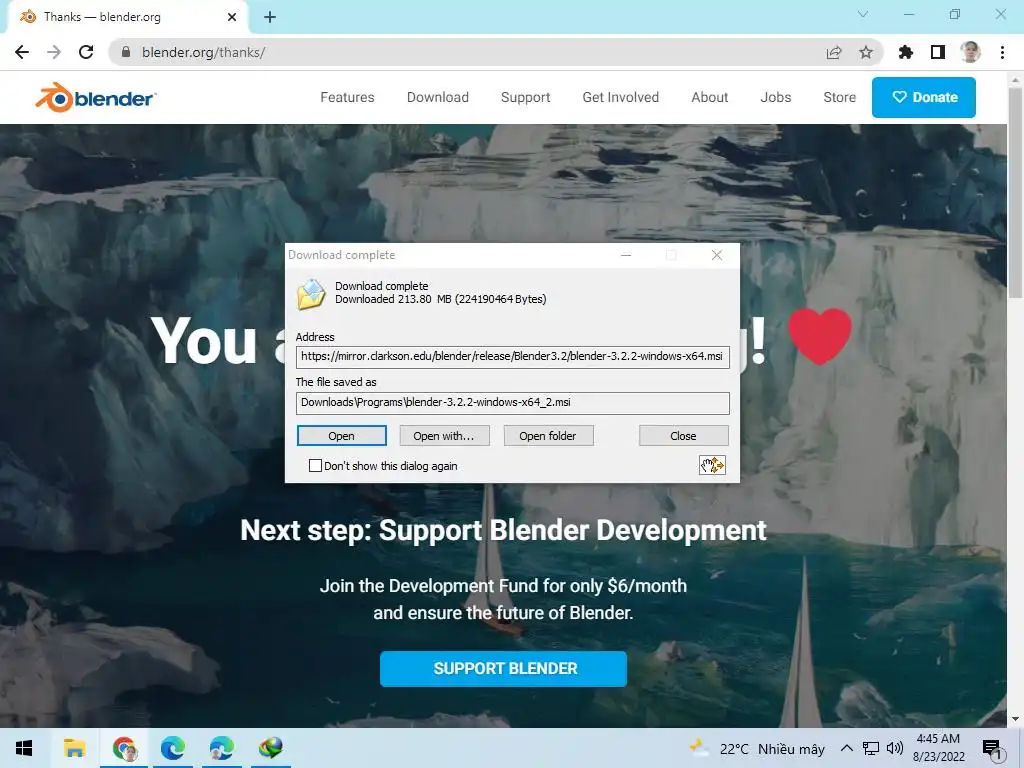Open the Get Involved menu item
The height and width of the screenshot is (768, 1024).
620,97
